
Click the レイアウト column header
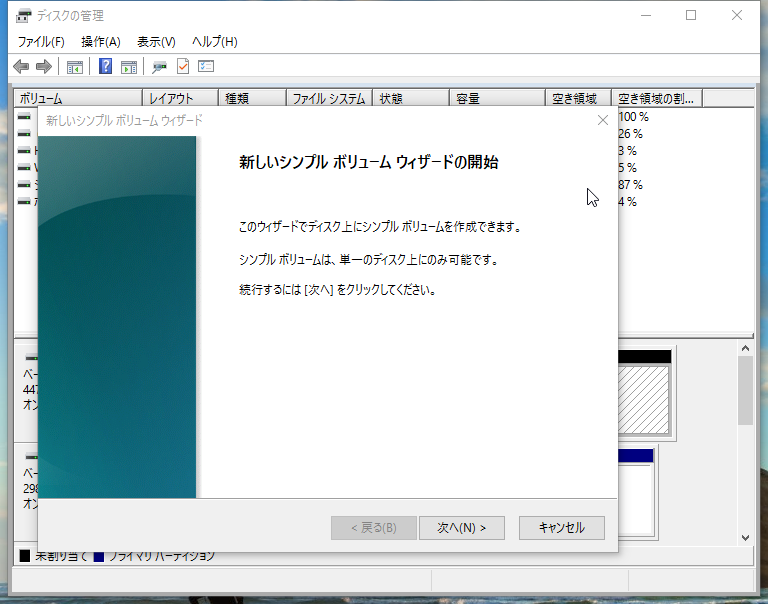[180, 98]
